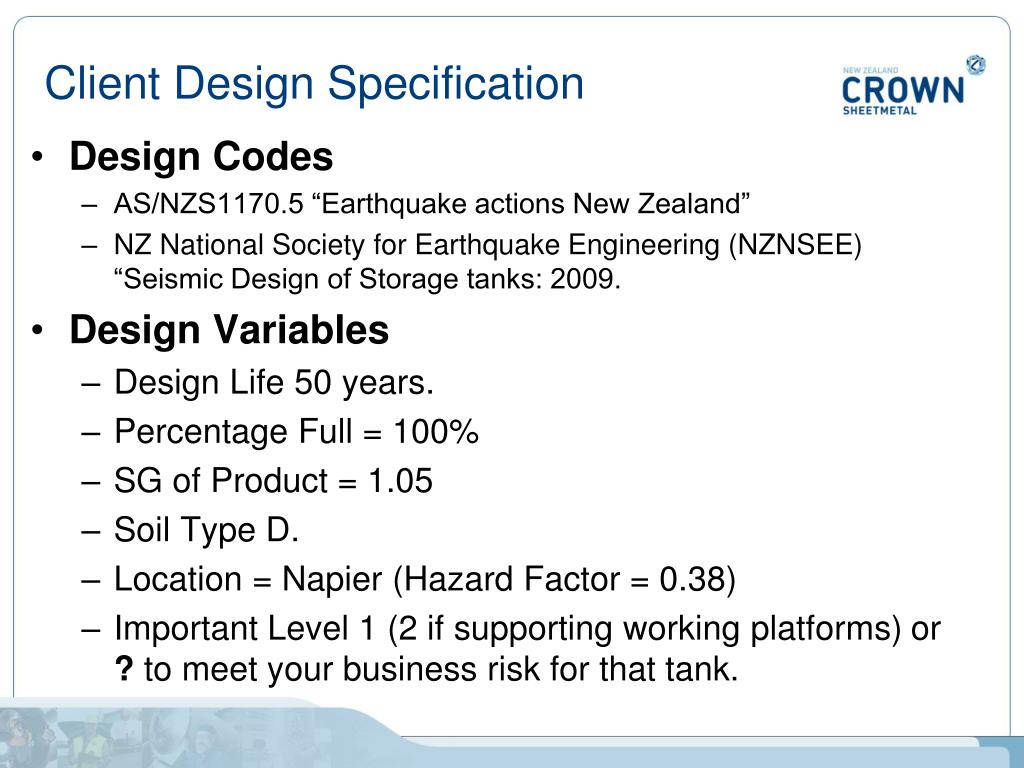Click the Important Level 1 line

point(527,628)
